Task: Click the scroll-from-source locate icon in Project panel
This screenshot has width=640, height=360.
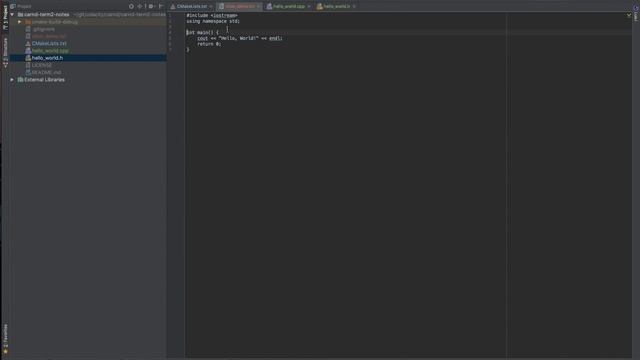Action: coord(131,6)
